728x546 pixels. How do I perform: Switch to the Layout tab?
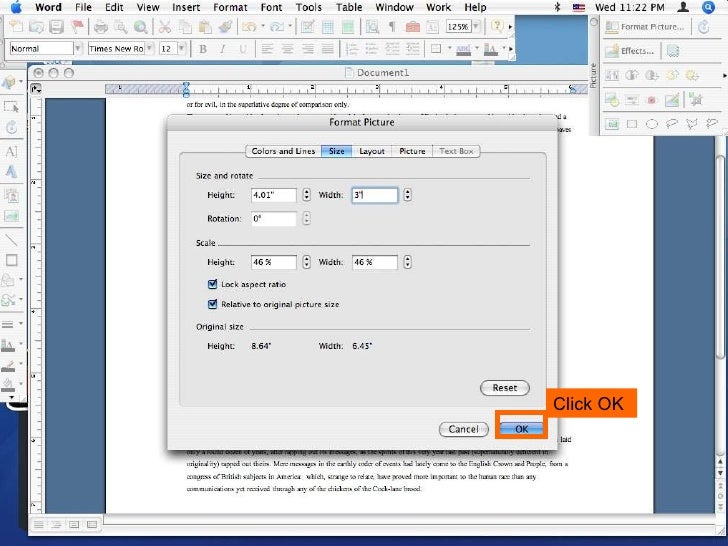pyautogui.click(x=372, y=151)
